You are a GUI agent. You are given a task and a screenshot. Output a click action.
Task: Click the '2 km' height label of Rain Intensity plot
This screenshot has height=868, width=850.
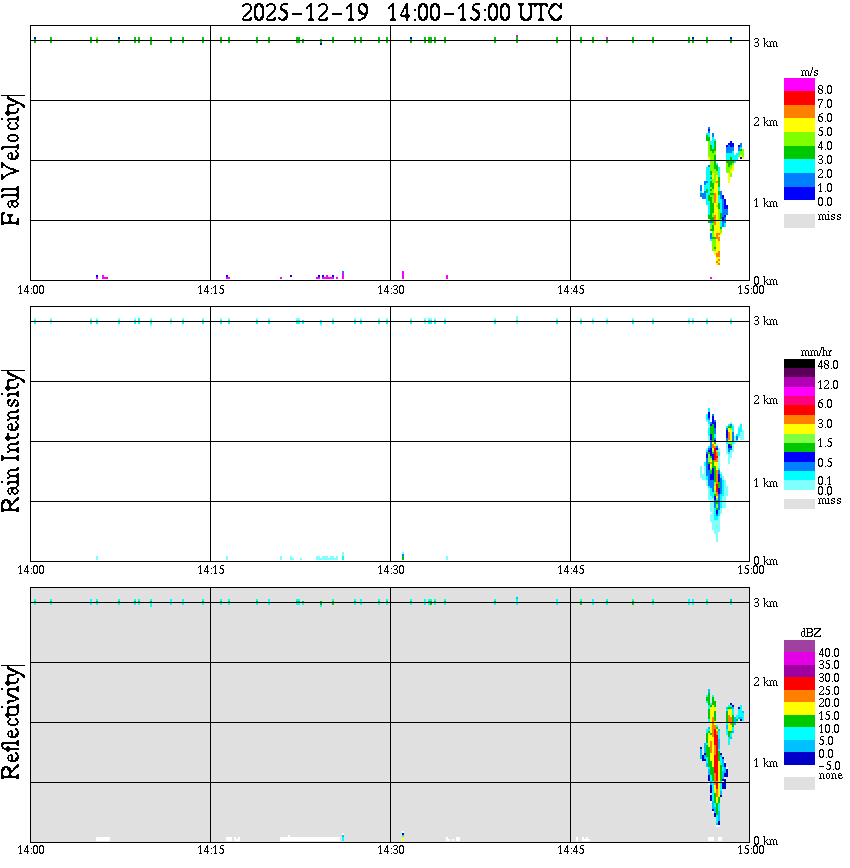765,400
